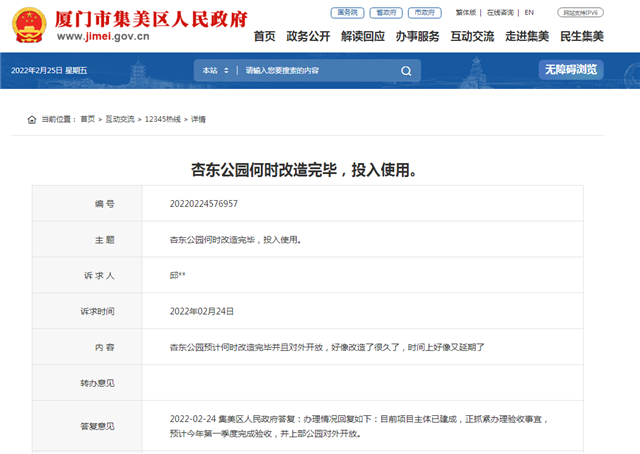Click the 诉求时间 row label

click(97, 312)
